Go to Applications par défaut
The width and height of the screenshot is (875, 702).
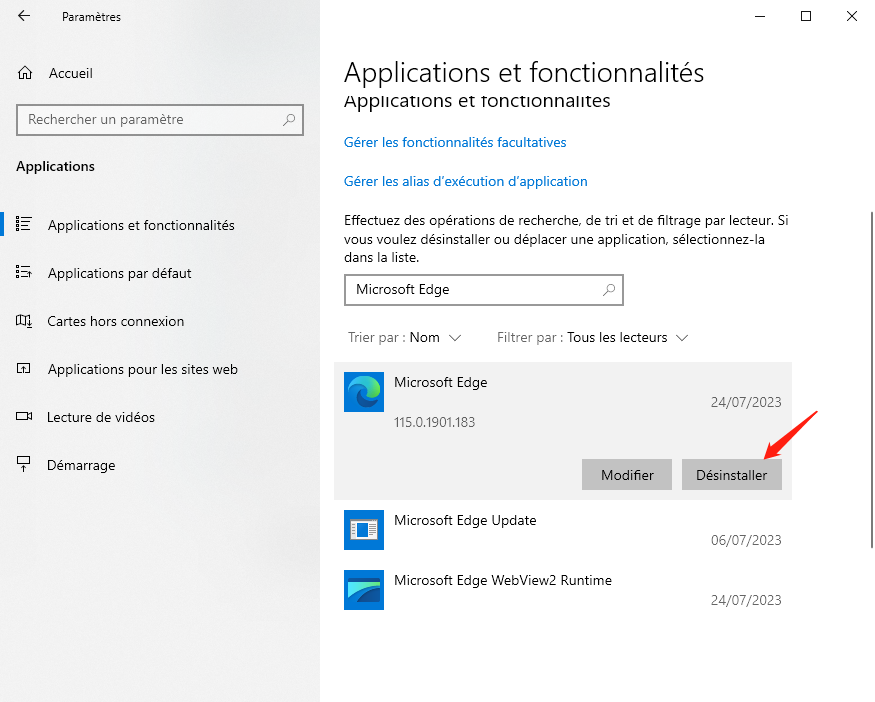pyautogui.click(x=119, y=273)
